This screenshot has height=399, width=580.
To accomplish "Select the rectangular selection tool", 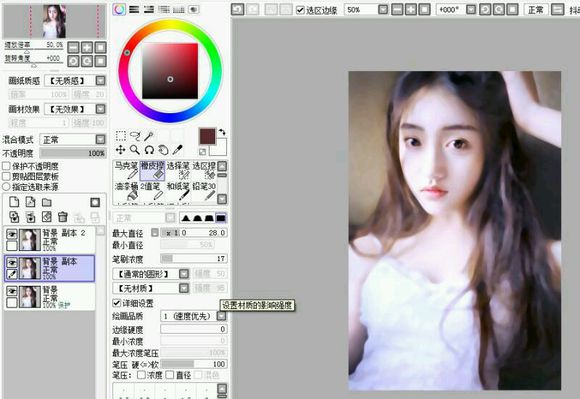I will tap(121, 136).
